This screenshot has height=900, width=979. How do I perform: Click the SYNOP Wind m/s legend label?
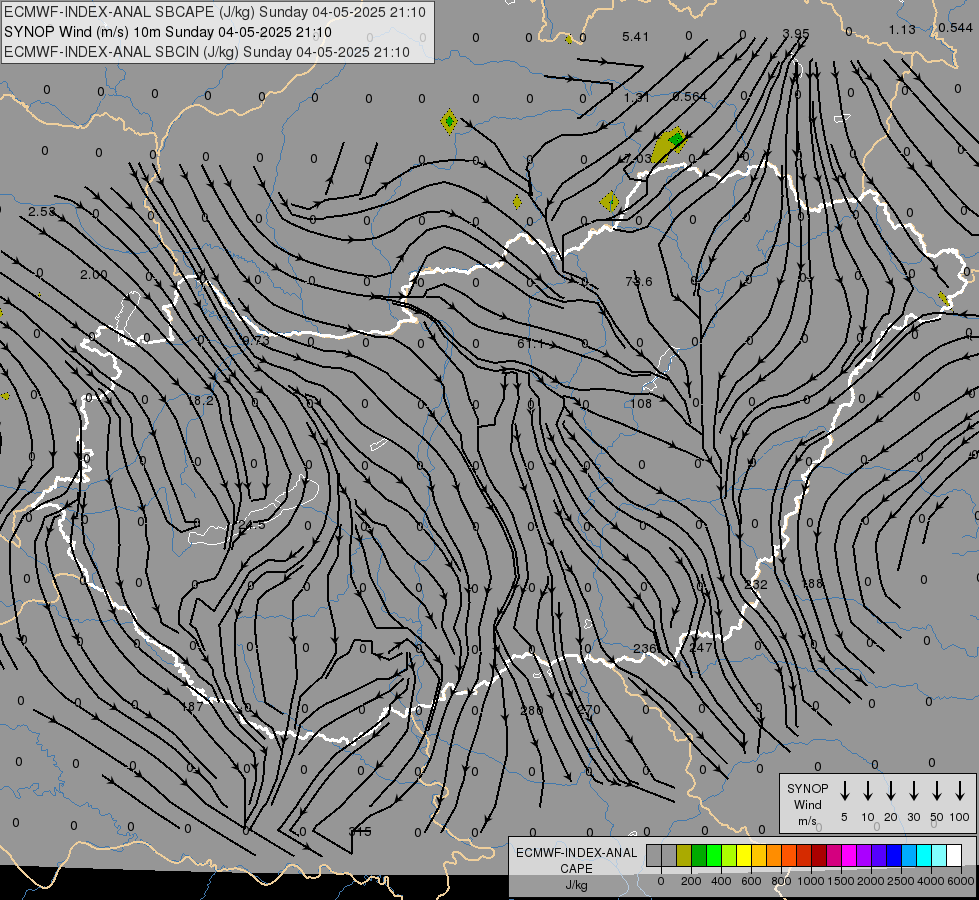click(807, 804)
